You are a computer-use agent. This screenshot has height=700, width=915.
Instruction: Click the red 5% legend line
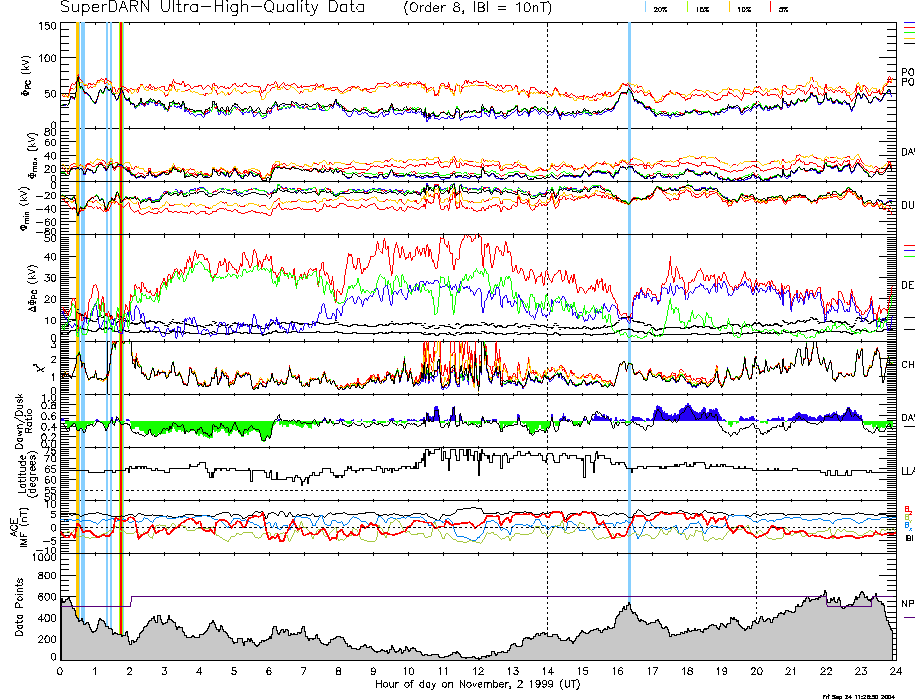tap(771, 7)
